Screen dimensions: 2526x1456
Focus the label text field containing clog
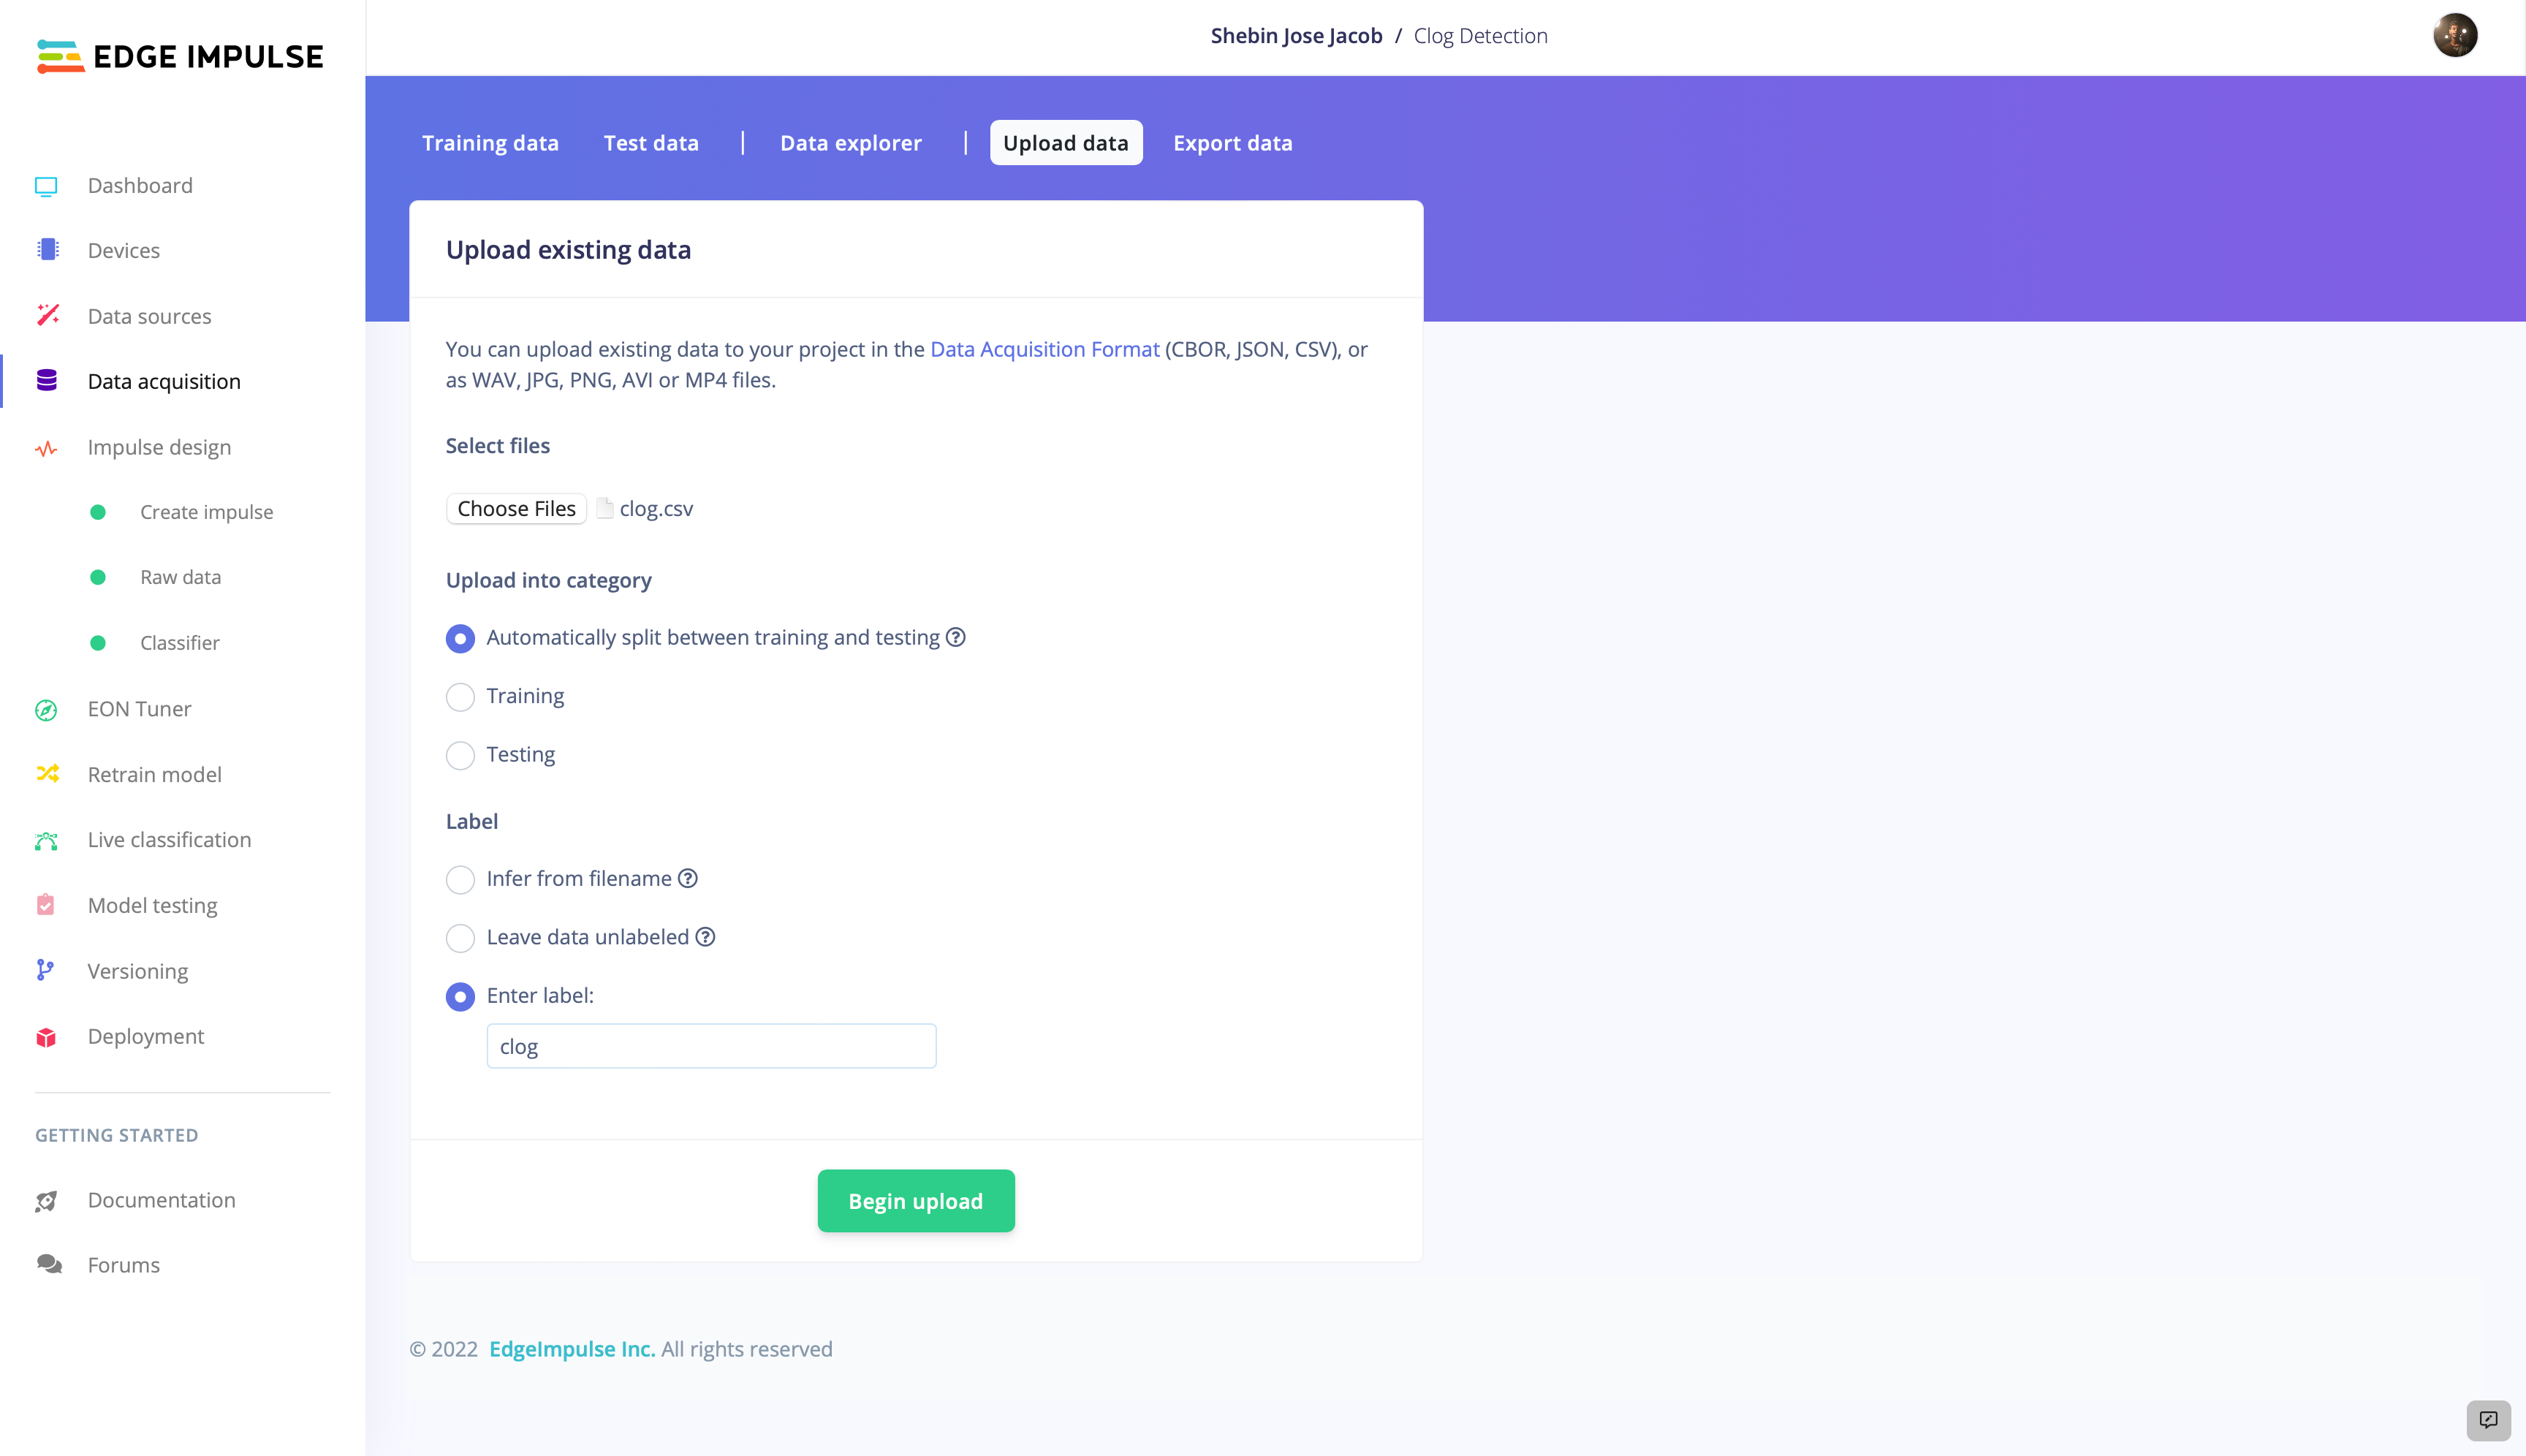tap(711, 1046)
